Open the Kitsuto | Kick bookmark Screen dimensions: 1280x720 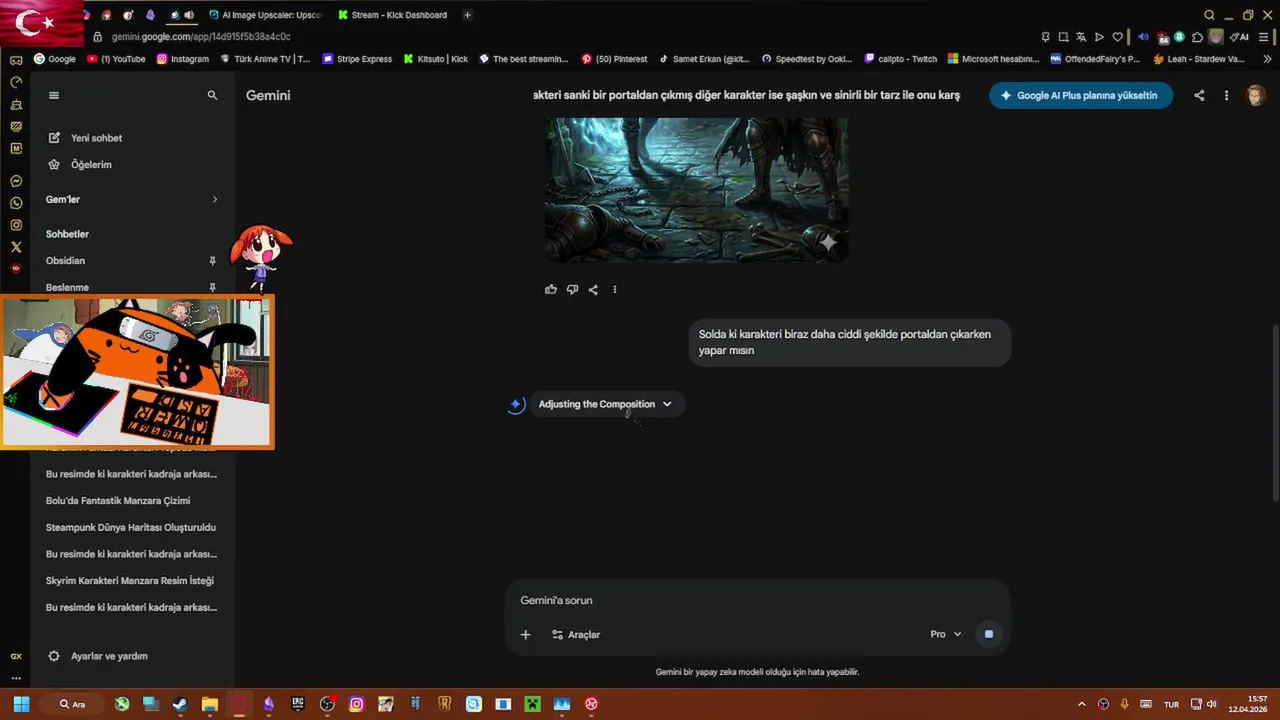click(436, 59)
